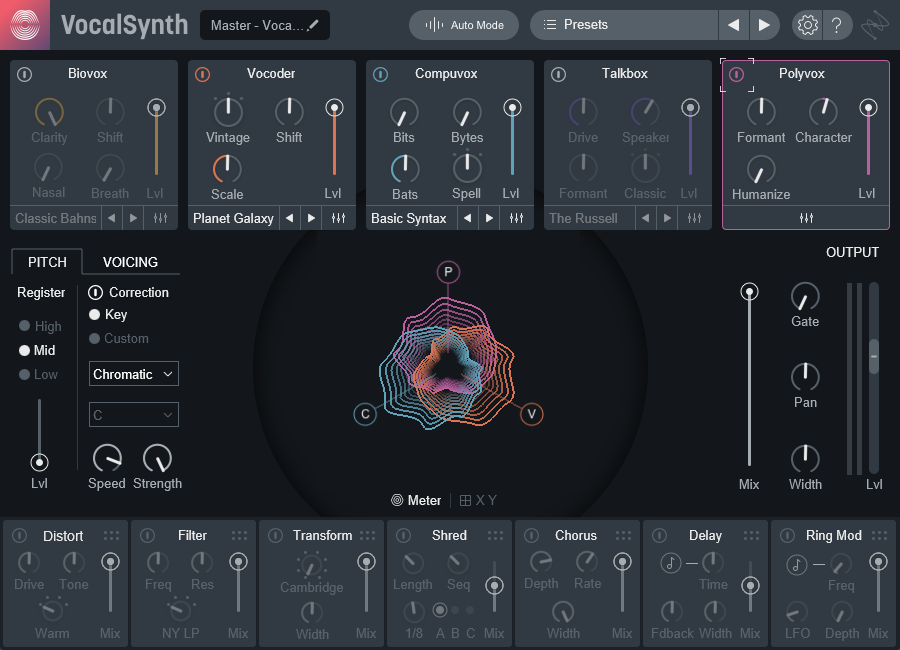The image size is (900, 650).
Task: Click the help question mark icon
Action: 837,25
